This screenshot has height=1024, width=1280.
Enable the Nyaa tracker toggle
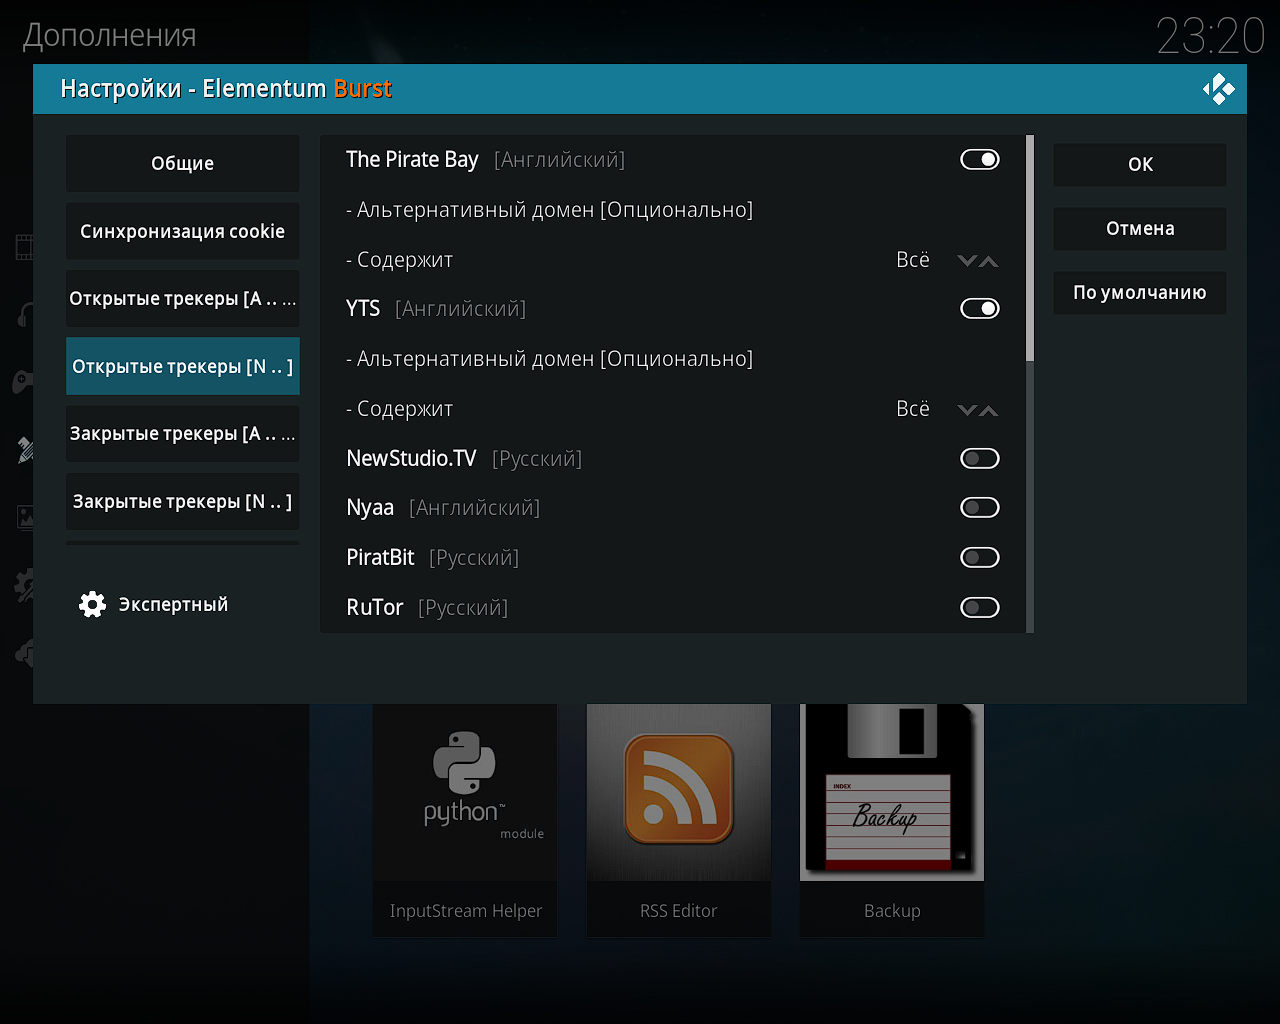tap(979, 507)
